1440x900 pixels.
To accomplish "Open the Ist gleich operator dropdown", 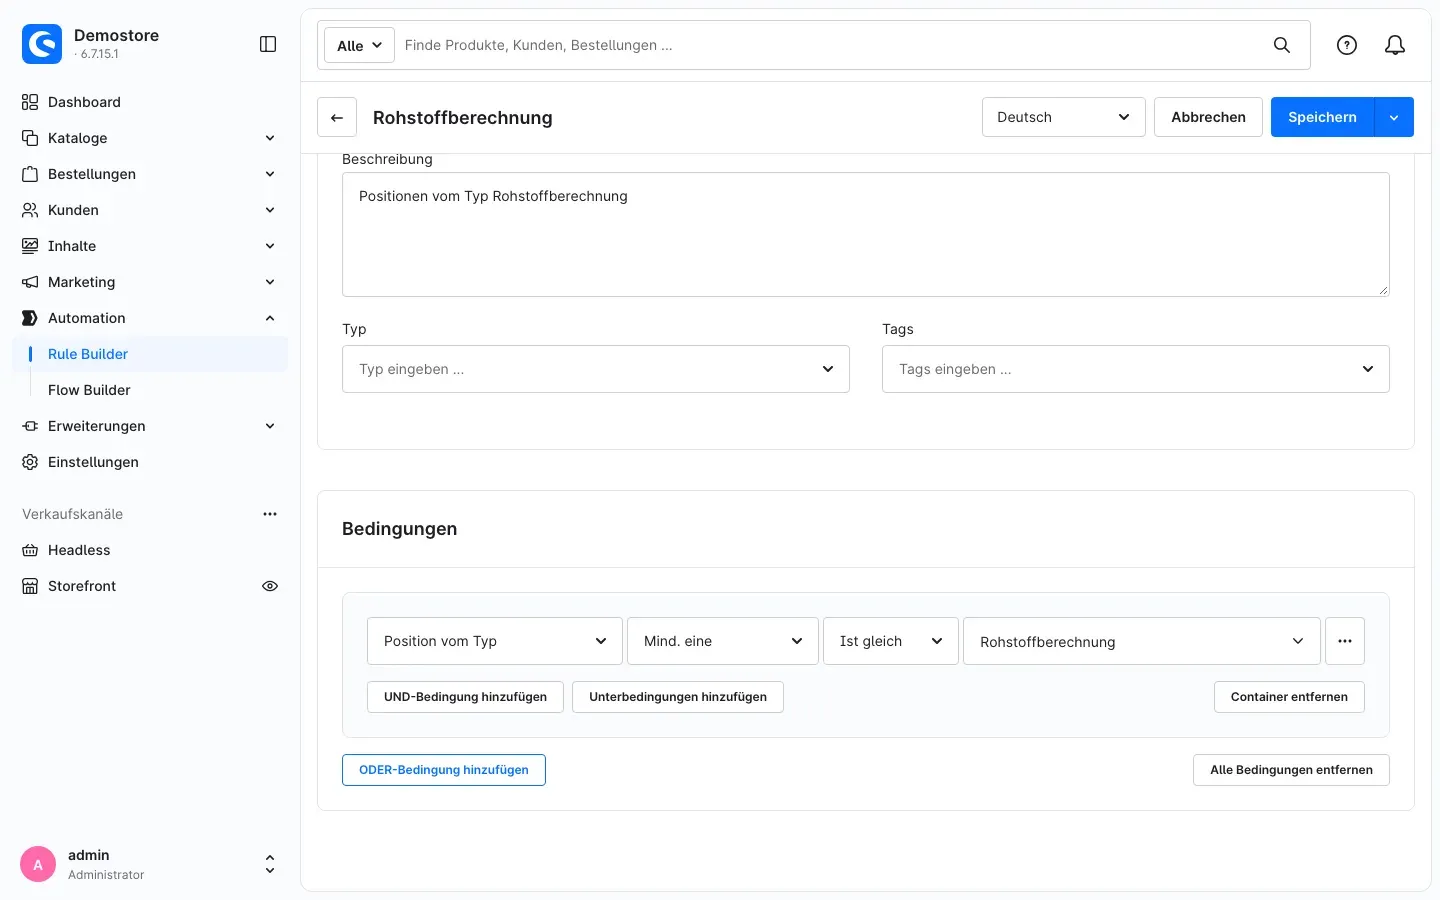I will [891, 641].
